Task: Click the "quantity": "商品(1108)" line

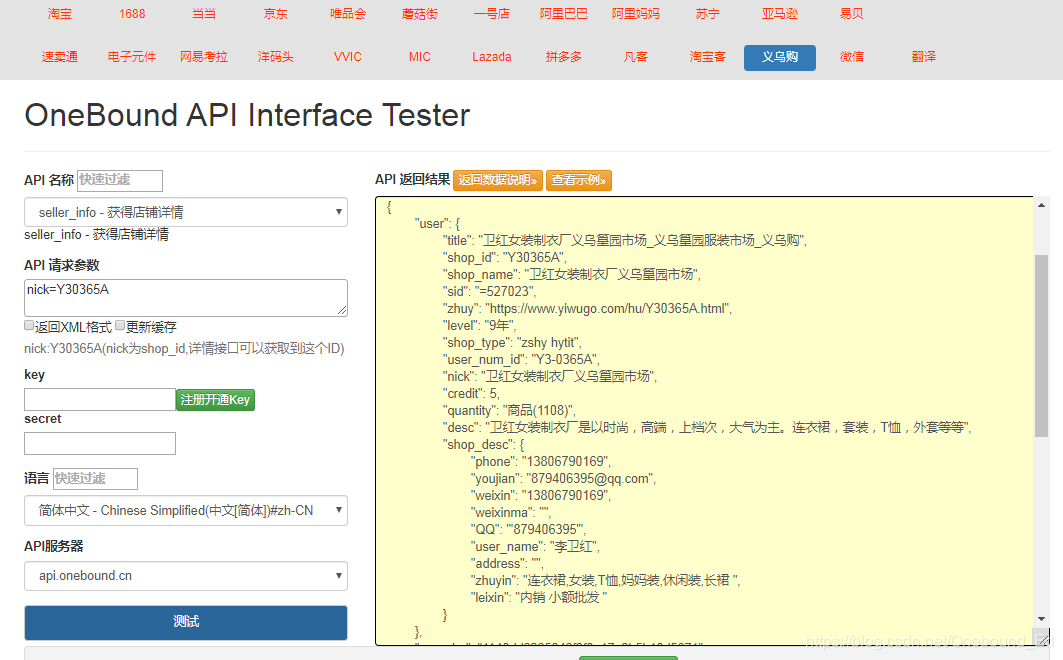Action: coord(510,411)
